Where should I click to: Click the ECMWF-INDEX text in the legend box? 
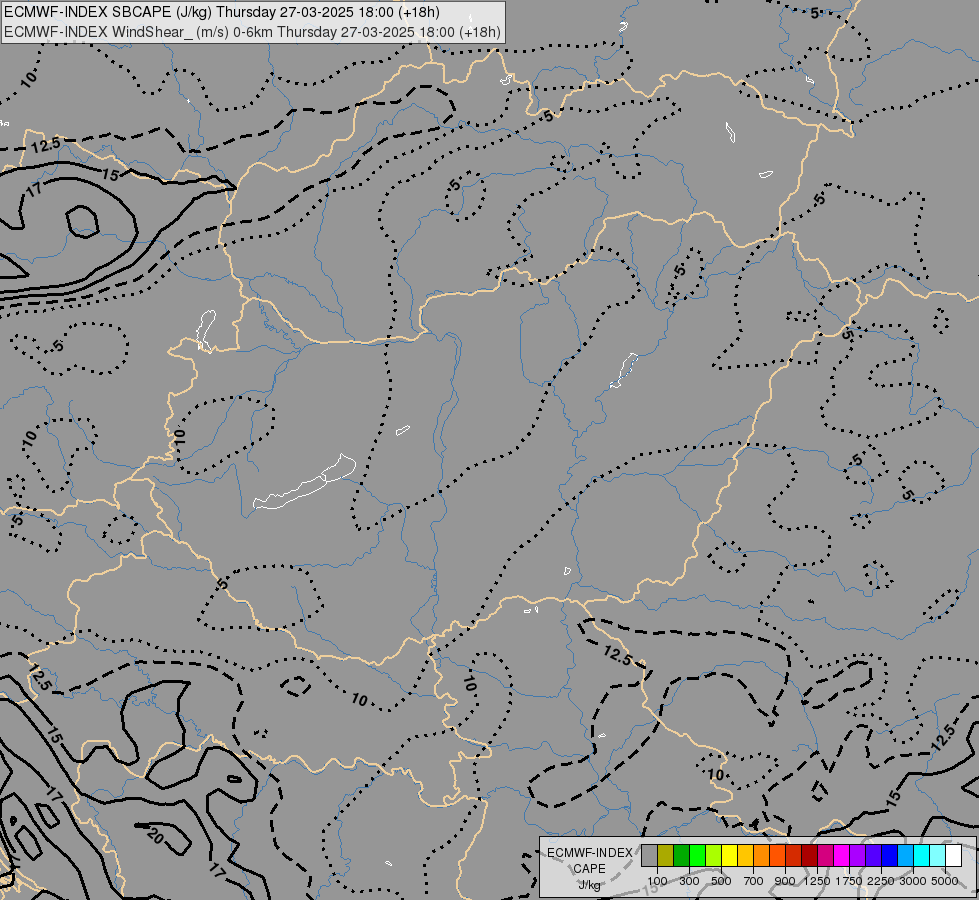click(589, 853)
